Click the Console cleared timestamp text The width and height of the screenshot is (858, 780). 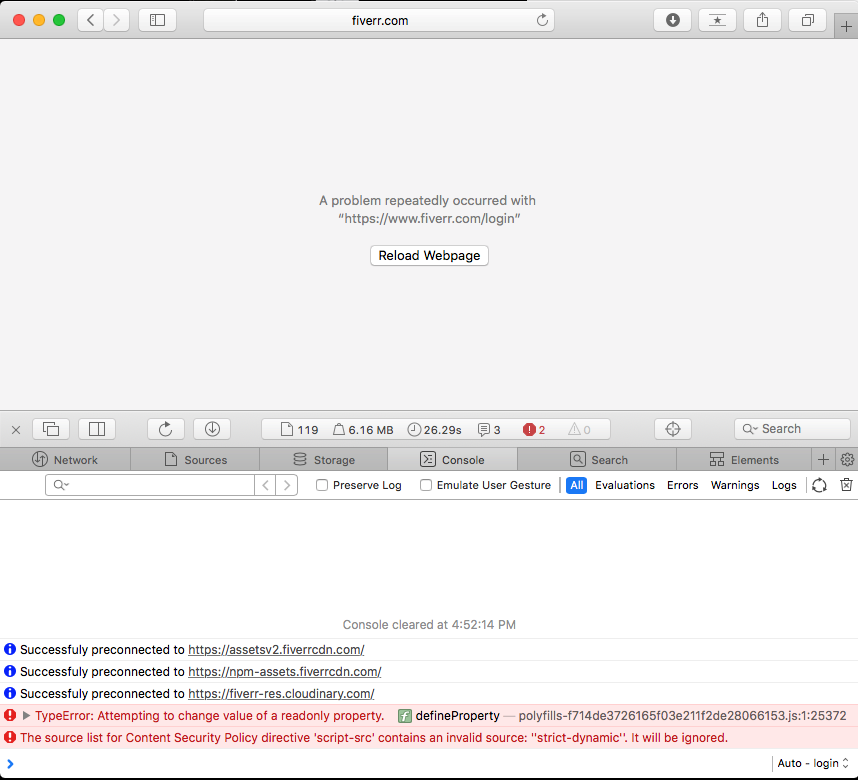coord(429,625)
